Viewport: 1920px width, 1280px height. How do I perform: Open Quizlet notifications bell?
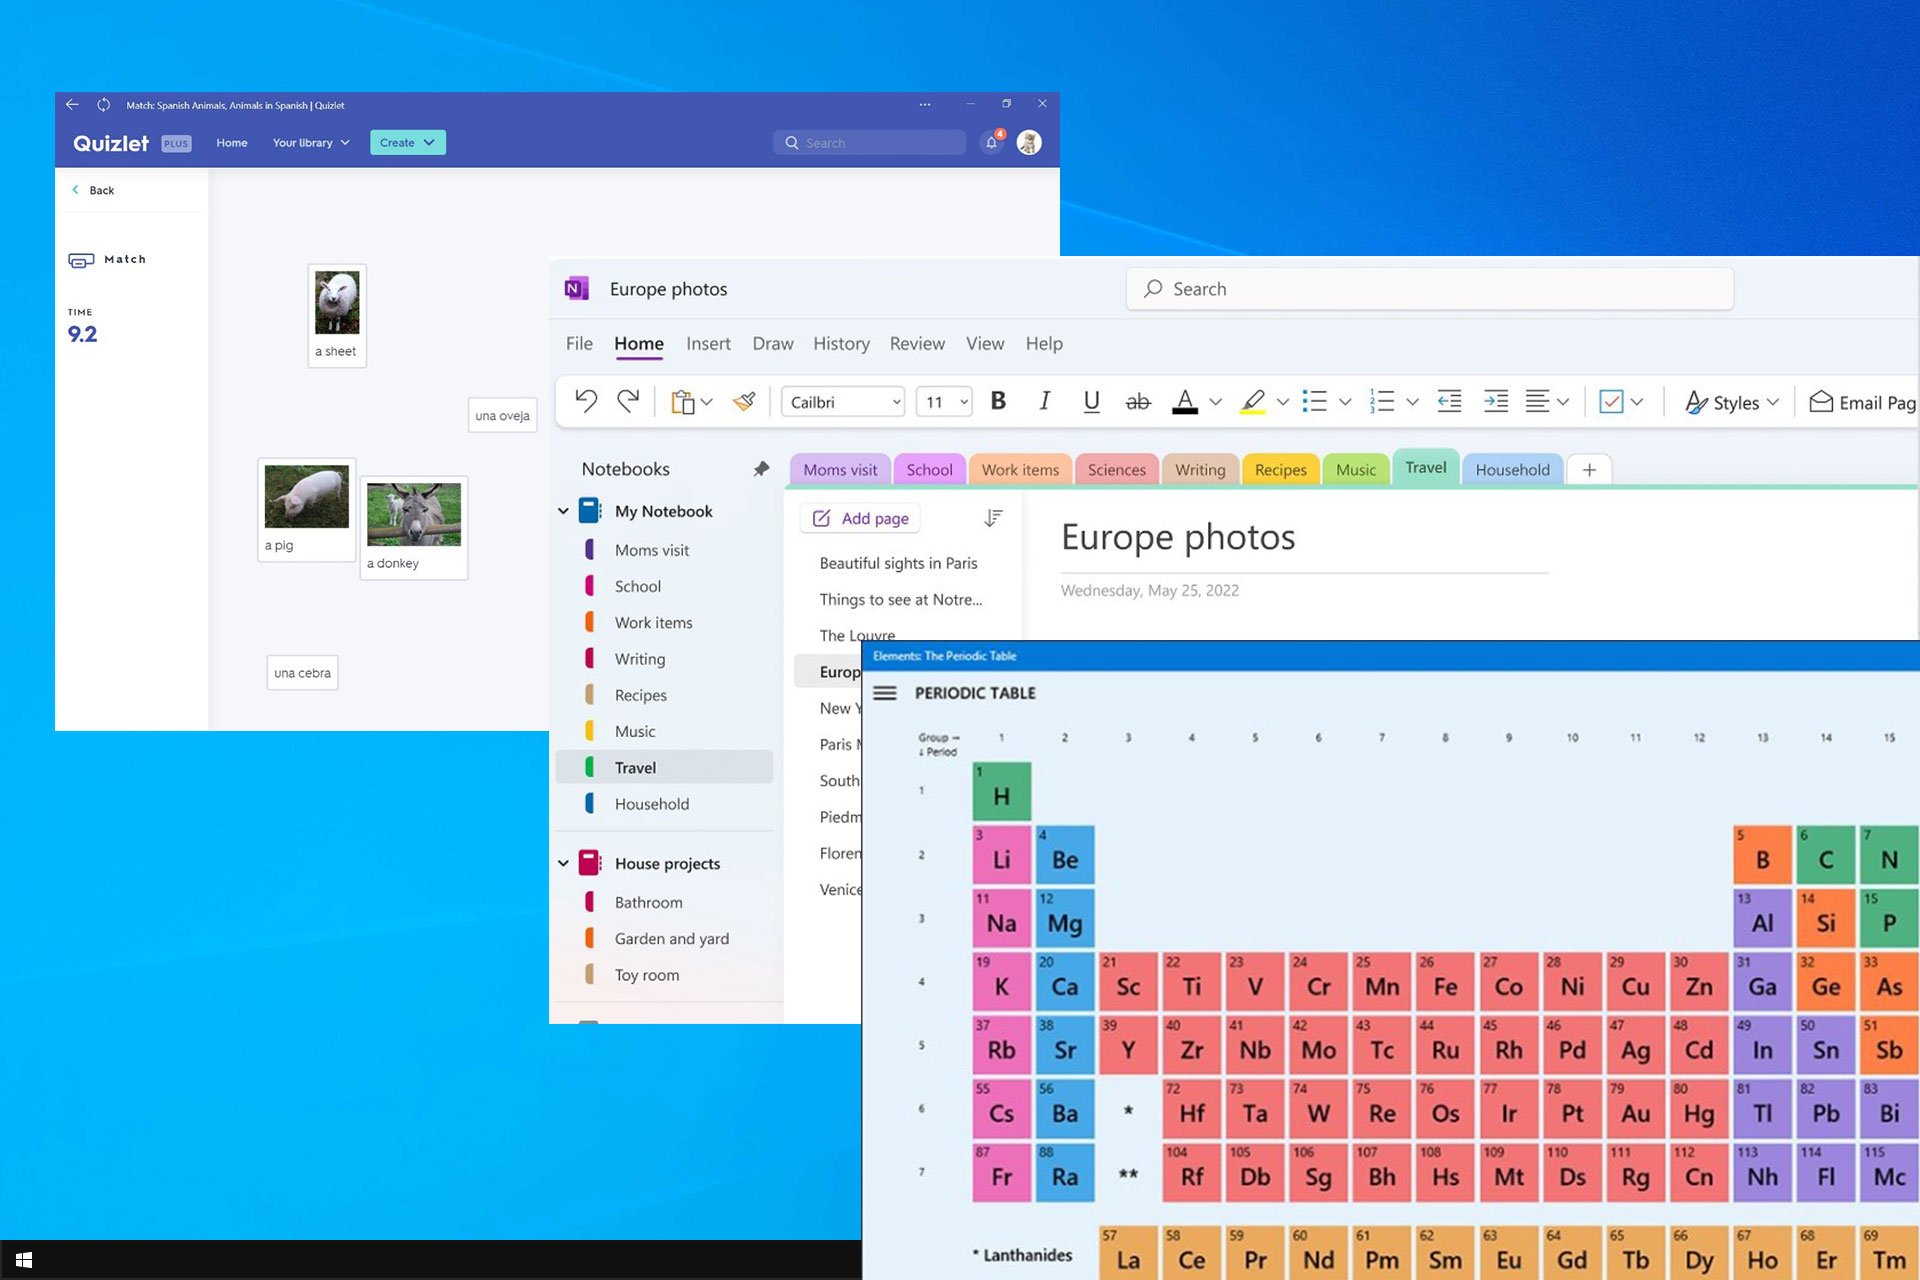coord(992,142)
